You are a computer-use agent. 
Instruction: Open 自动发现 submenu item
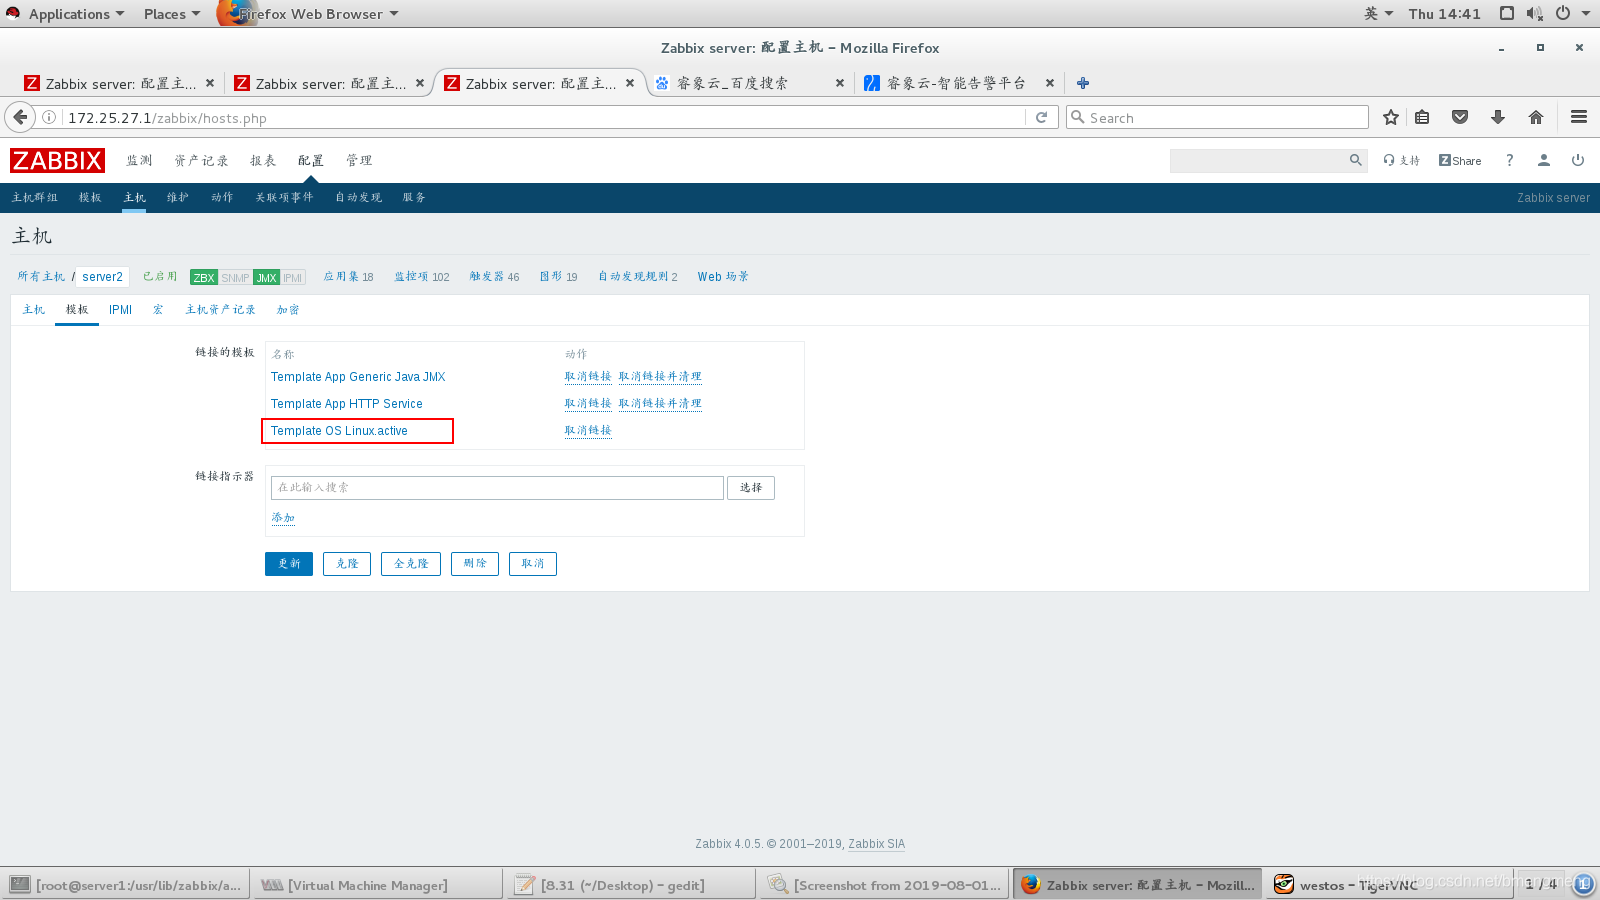tap(358, 197)
